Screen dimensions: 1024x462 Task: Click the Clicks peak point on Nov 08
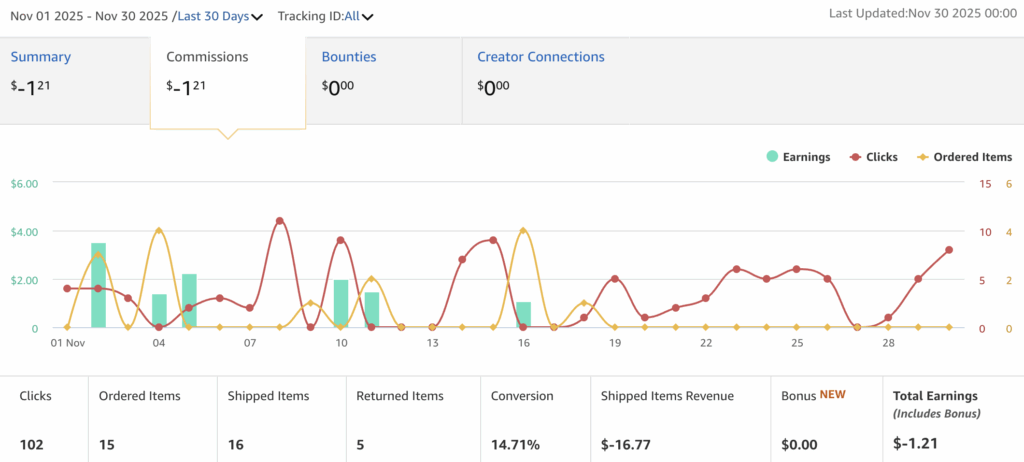coord(280,221)
